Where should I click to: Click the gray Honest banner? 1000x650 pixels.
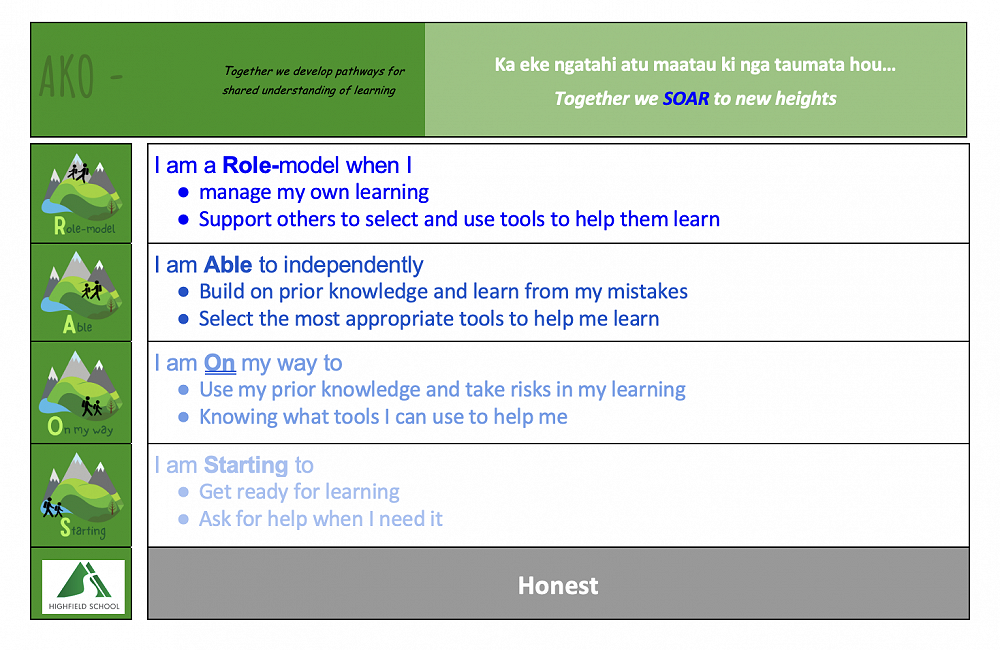pos(558,584)
